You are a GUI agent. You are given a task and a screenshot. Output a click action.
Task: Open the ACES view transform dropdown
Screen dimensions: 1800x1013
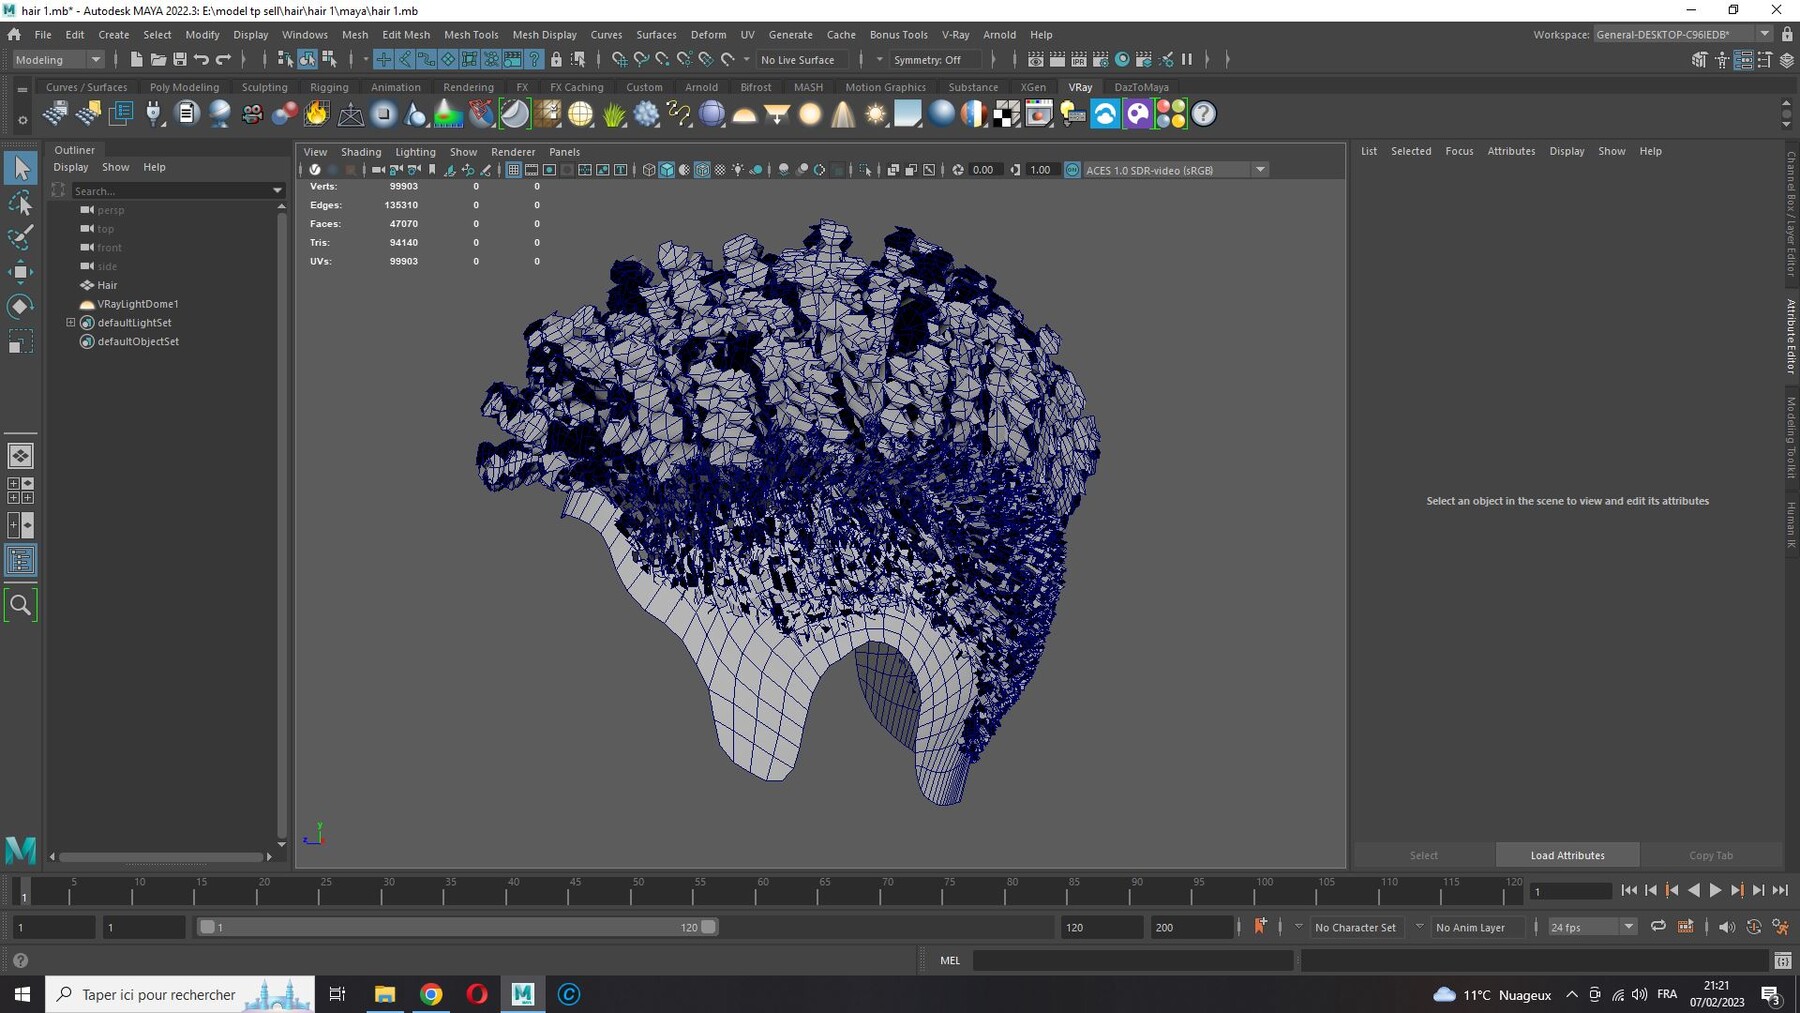1176,170
